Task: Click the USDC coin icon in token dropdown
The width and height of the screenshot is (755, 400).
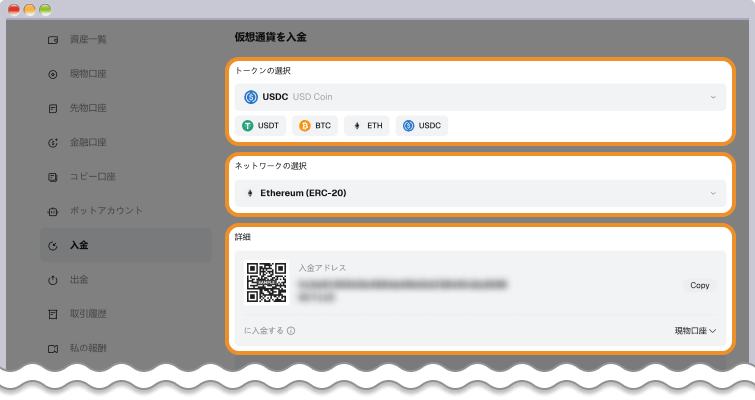Action: (x=251, y=97)
